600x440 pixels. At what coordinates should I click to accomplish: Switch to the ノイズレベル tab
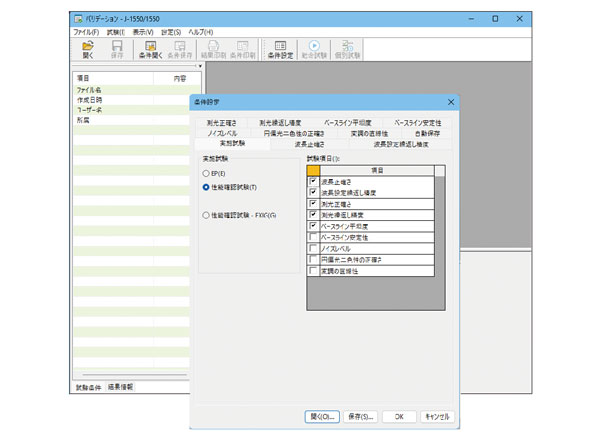[222, 134]
